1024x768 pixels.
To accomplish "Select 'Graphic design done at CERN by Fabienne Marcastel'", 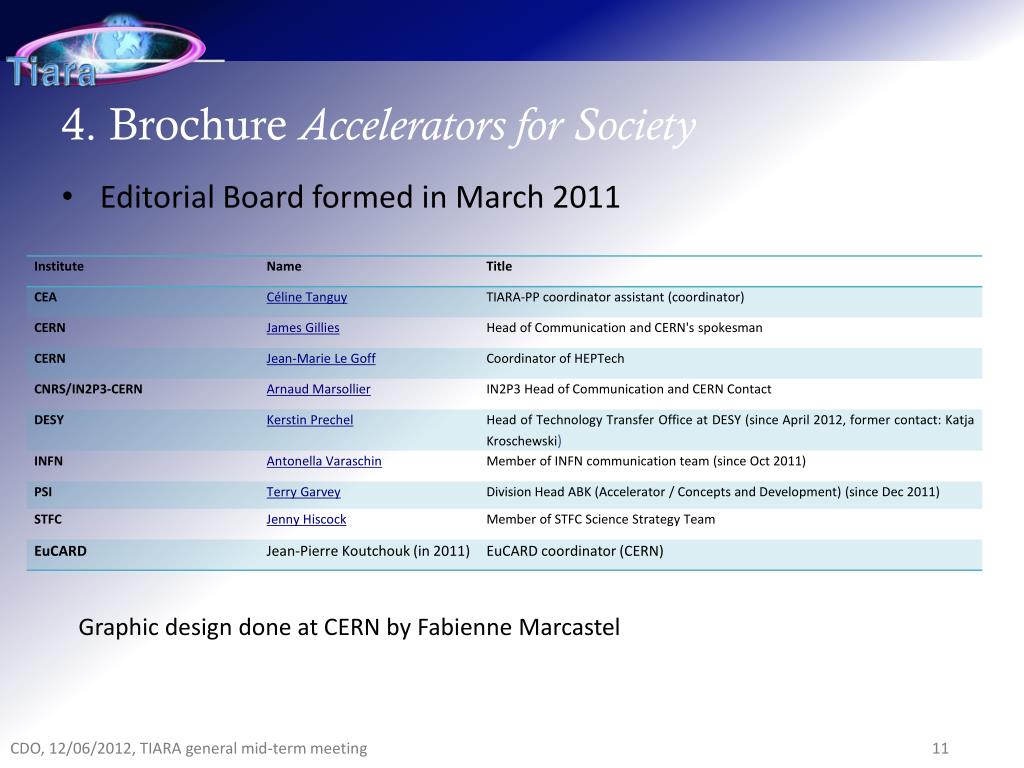I will pyautogui.click(x=349, y=627).
